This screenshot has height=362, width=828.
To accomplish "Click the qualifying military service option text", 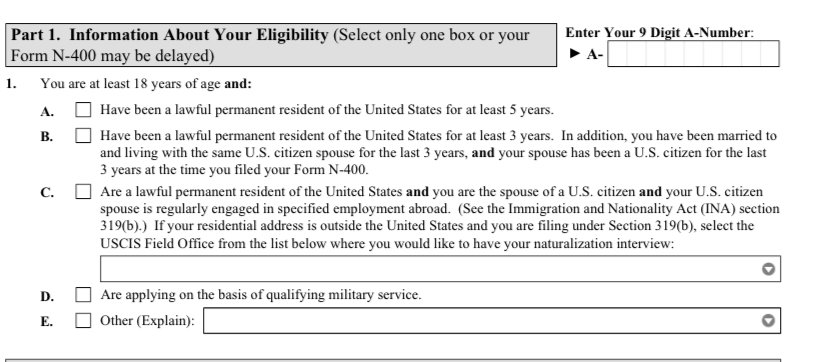I will coord(261,294).
